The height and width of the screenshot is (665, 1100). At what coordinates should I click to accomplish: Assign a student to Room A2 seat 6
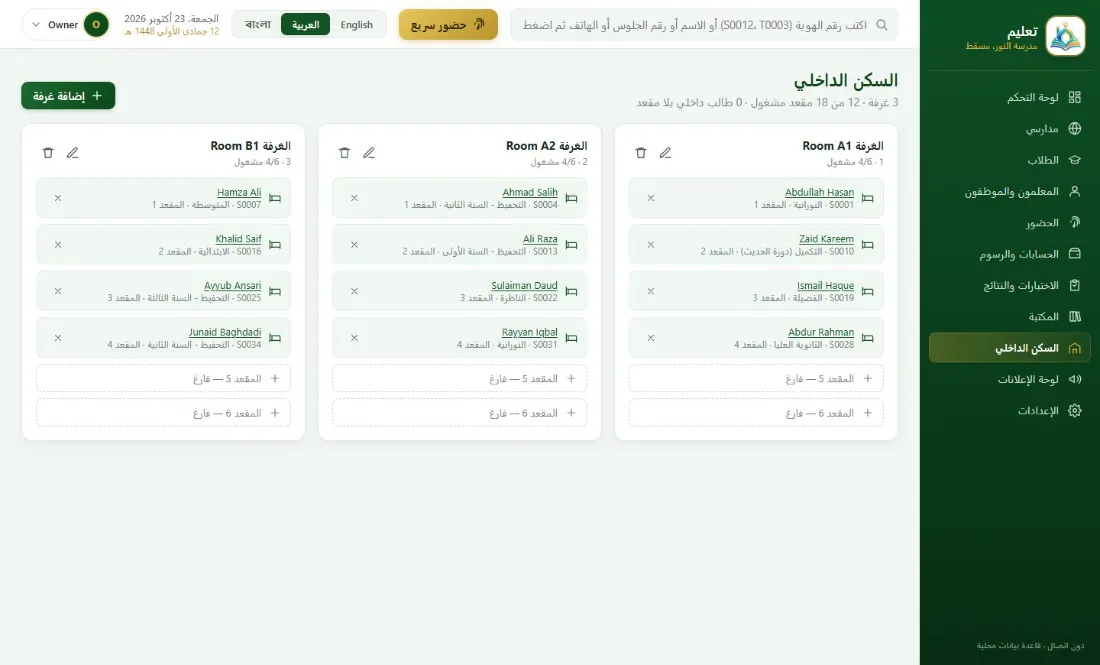pyautogui.click(x=460, y=412)
